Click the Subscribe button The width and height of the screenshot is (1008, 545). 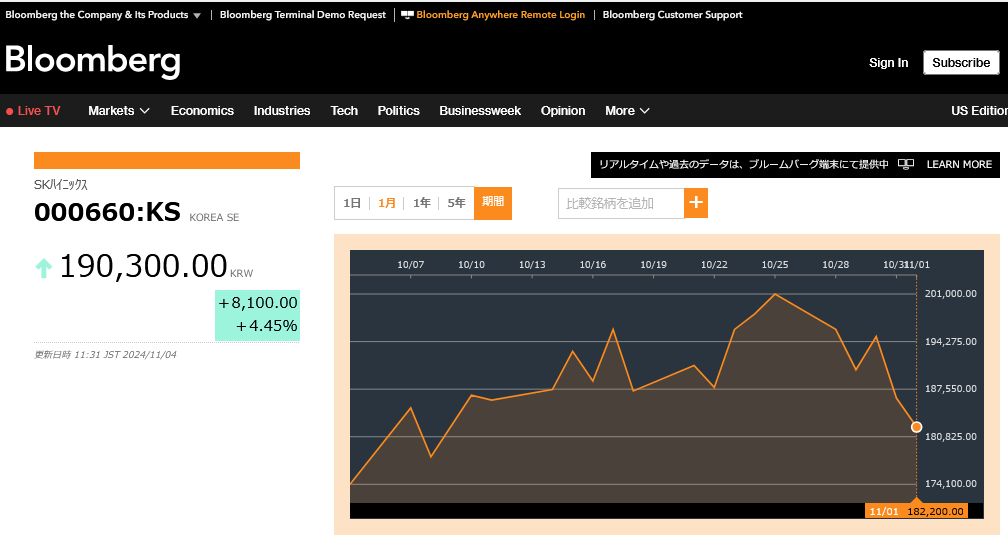pyautogui.click(x=960, y=62)
